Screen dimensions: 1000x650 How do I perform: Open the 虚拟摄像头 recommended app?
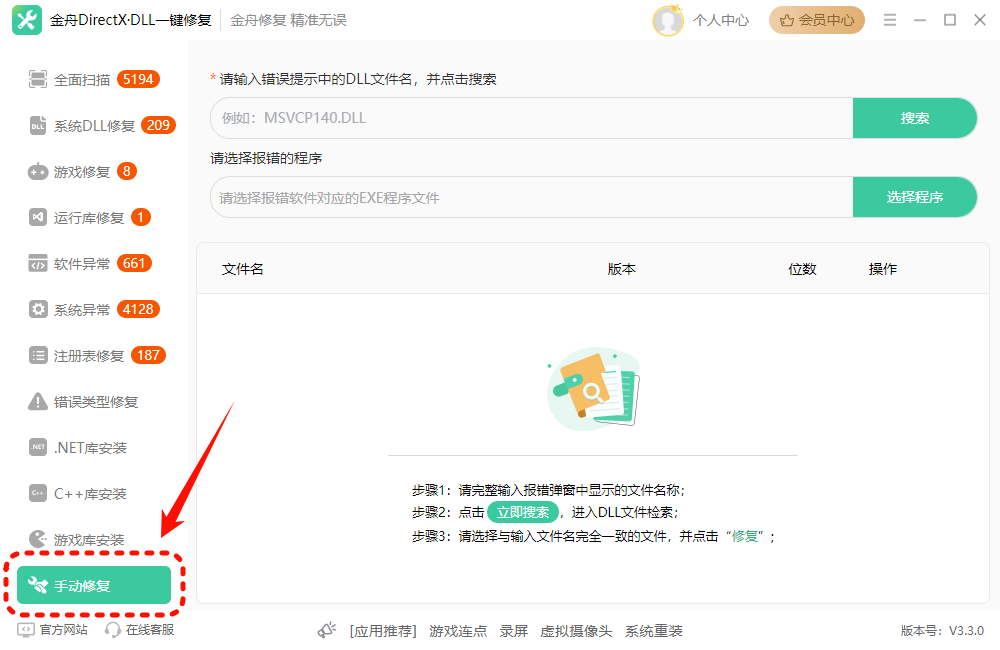pos(576,631)
